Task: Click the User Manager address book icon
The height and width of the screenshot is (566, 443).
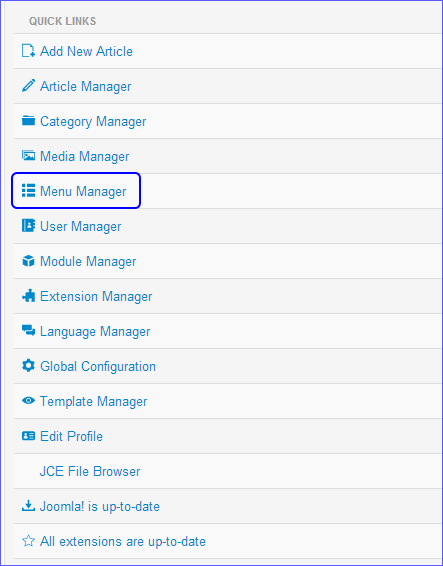Action: pos(28,226)
